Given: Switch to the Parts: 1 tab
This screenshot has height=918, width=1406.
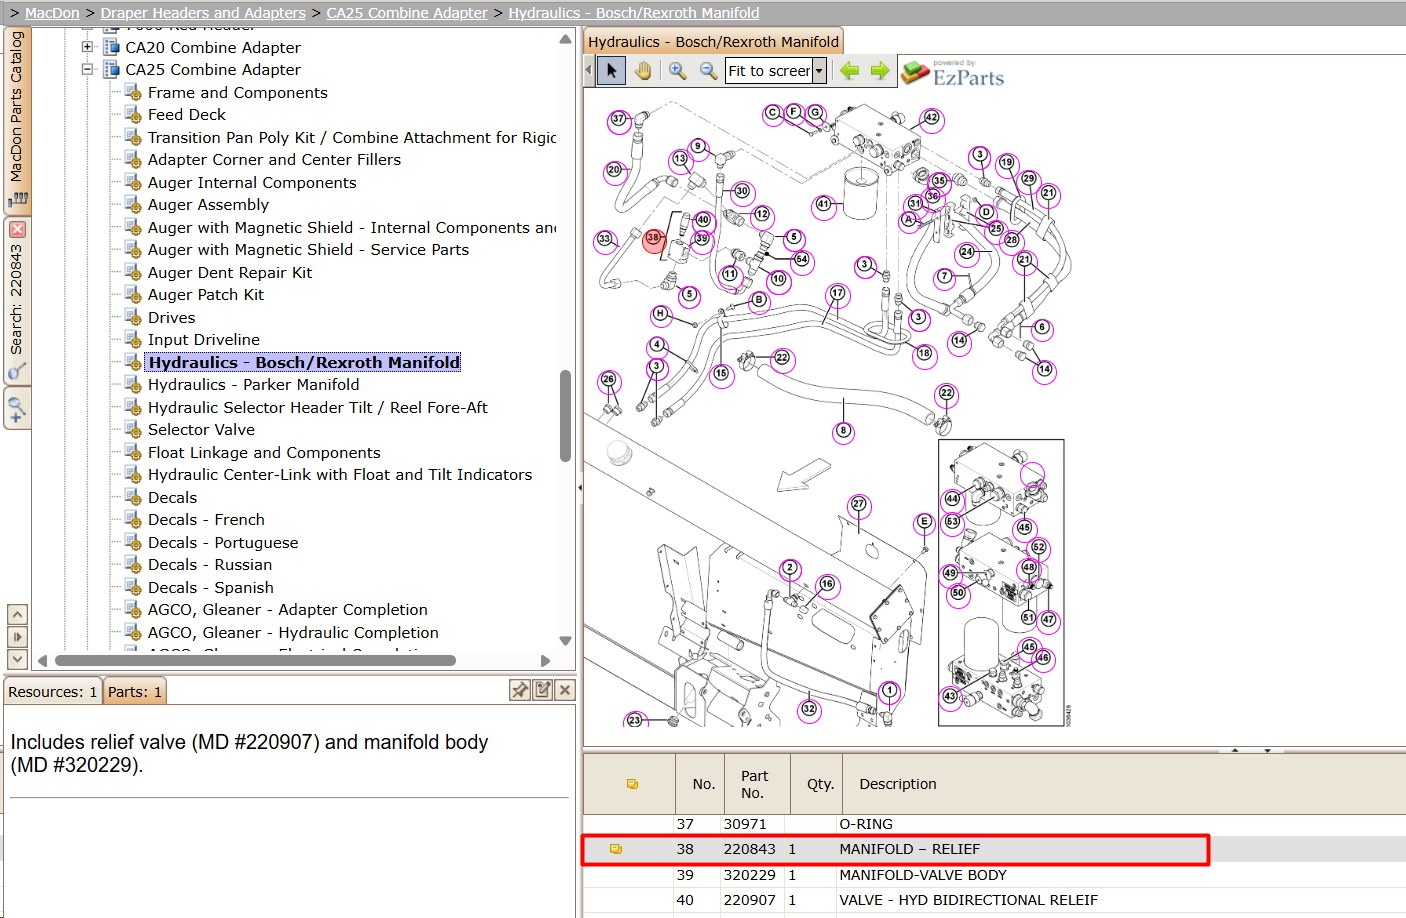Looking at the screenshot, I should coord(135,692).
